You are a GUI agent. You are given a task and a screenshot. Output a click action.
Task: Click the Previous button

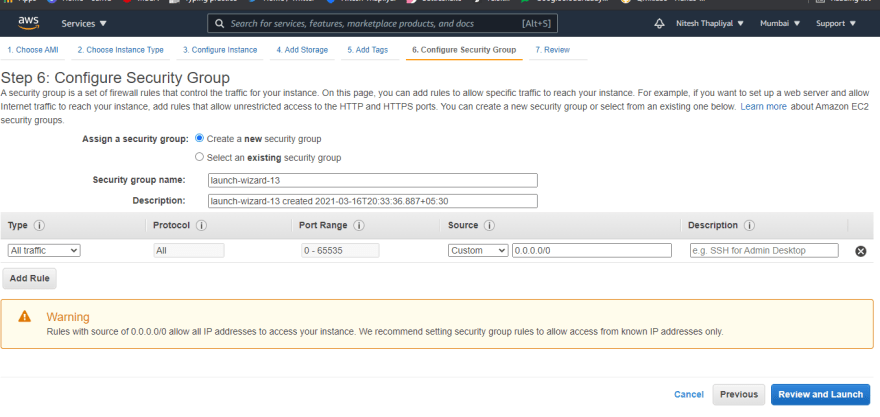coord(739,395)
